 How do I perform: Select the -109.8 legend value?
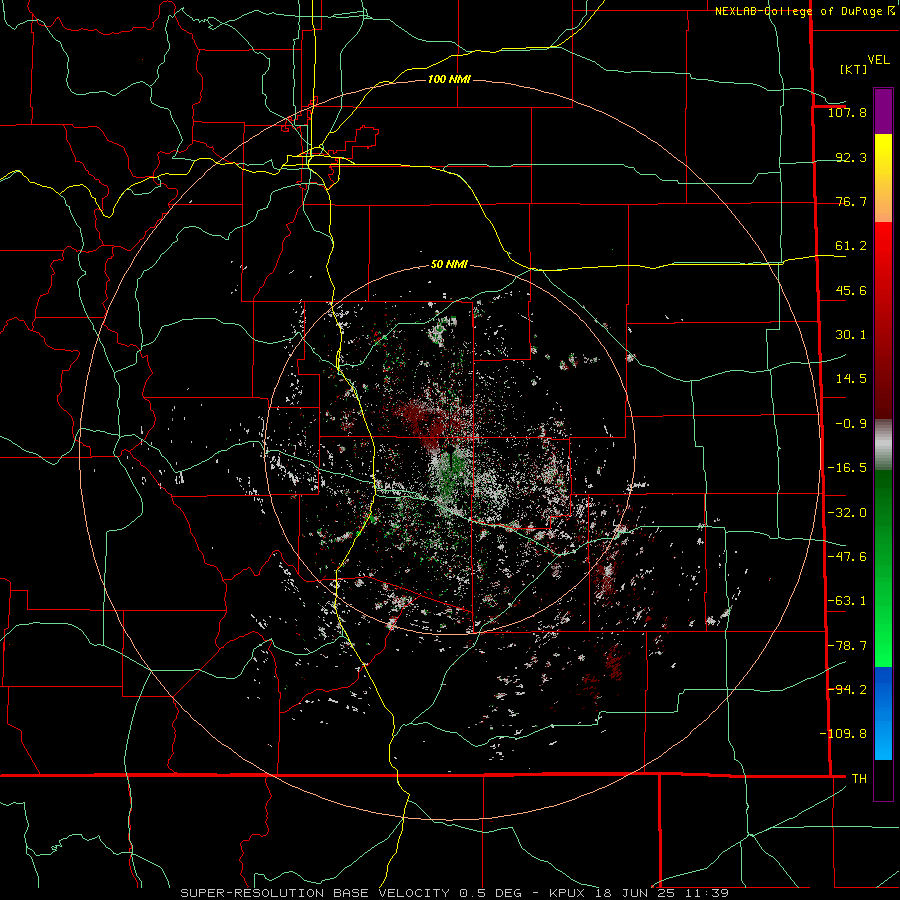click(x=843, y=734)
